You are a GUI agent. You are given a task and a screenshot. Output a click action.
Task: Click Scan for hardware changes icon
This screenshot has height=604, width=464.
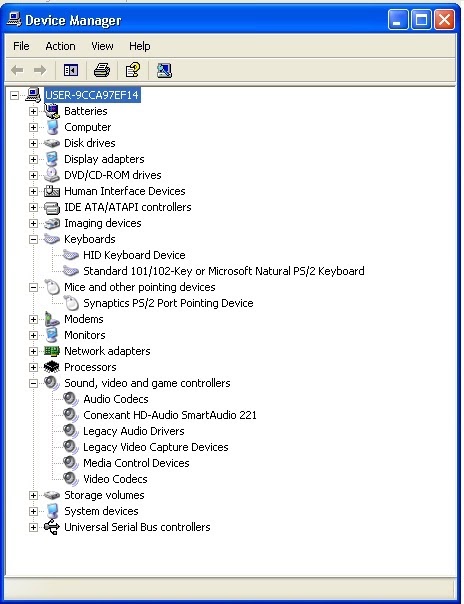164,70
